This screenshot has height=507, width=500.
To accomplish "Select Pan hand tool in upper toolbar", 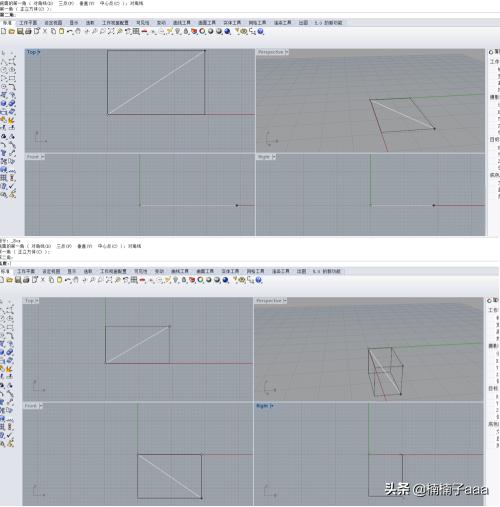I will [x=78, y=31].
